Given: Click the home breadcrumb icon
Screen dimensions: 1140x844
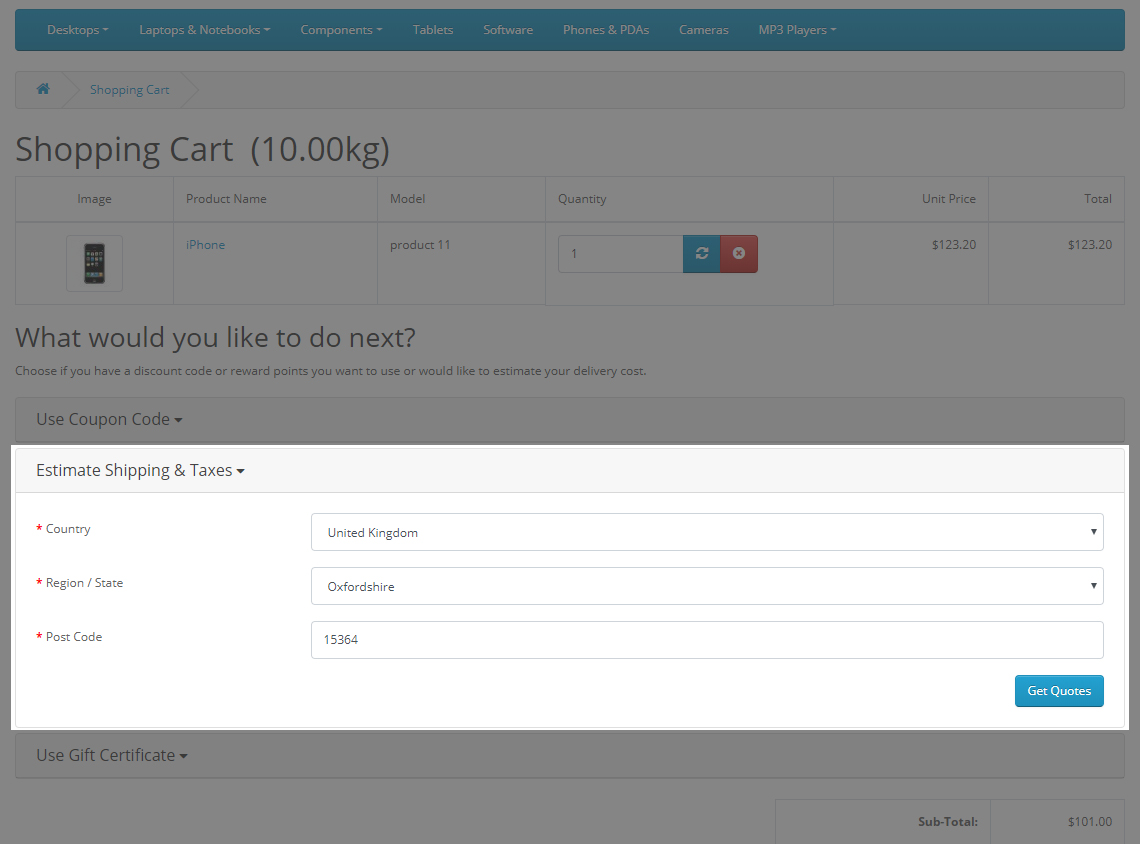Looking at the screenshot, I should coord(42,89).
